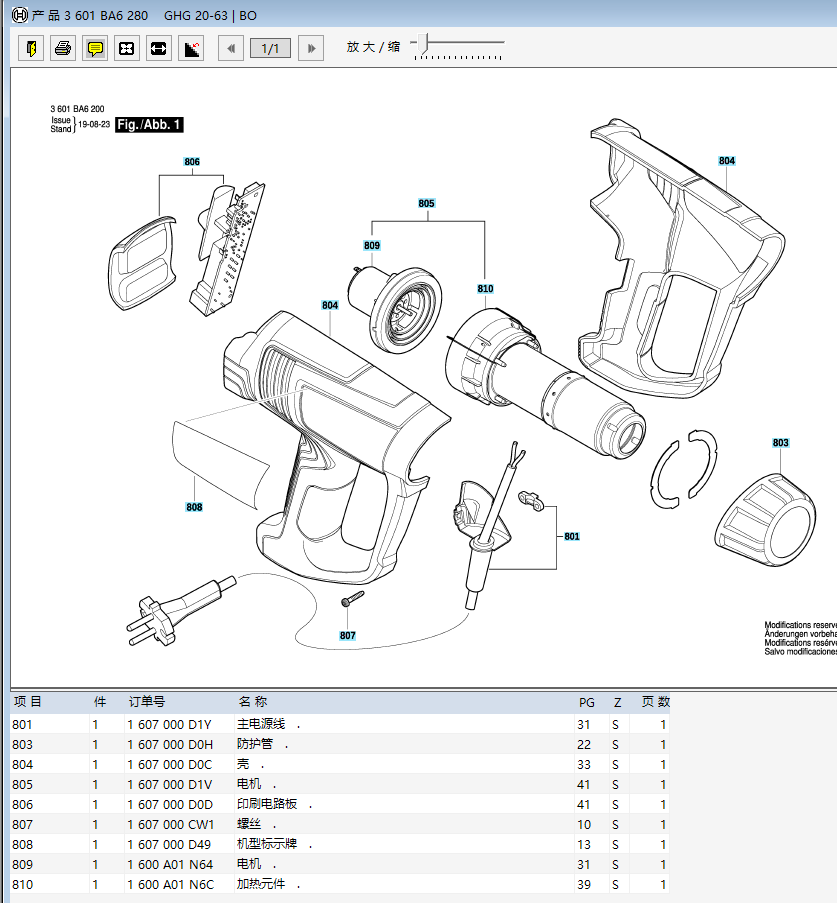The image size is (837, 903).
Task: Click the fit-to-window icon
Action: [x=127, y=48]
